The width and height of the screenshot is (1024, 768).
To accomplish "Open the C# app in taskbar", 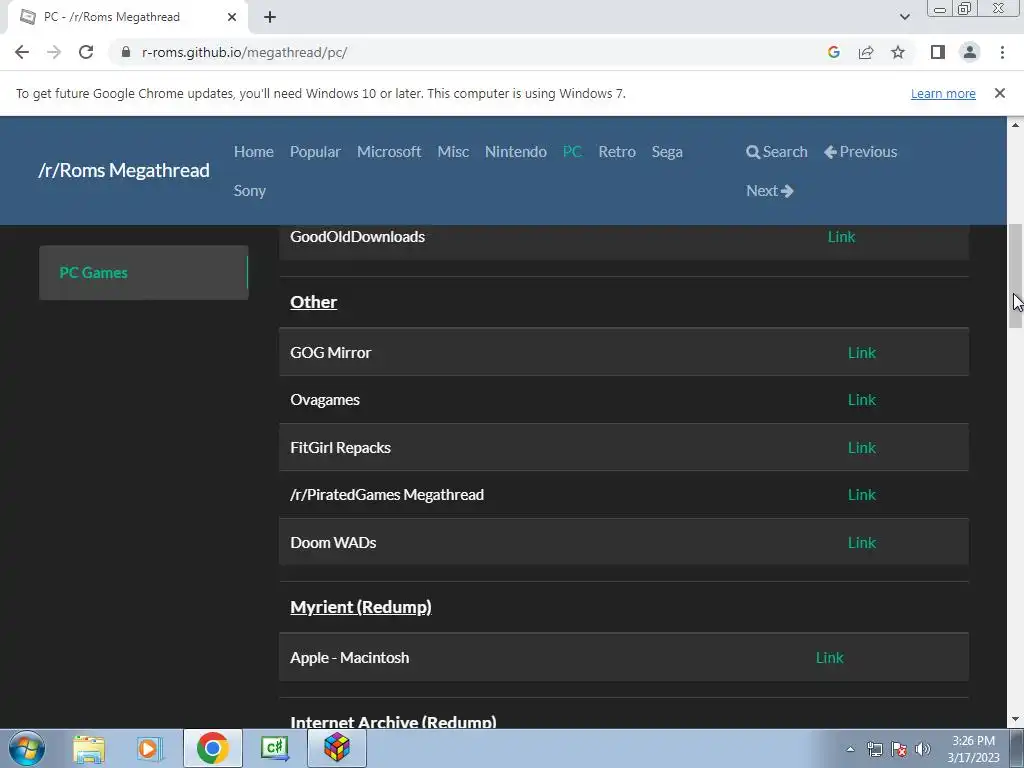I will pyautogui.click(x=275, y=748).
